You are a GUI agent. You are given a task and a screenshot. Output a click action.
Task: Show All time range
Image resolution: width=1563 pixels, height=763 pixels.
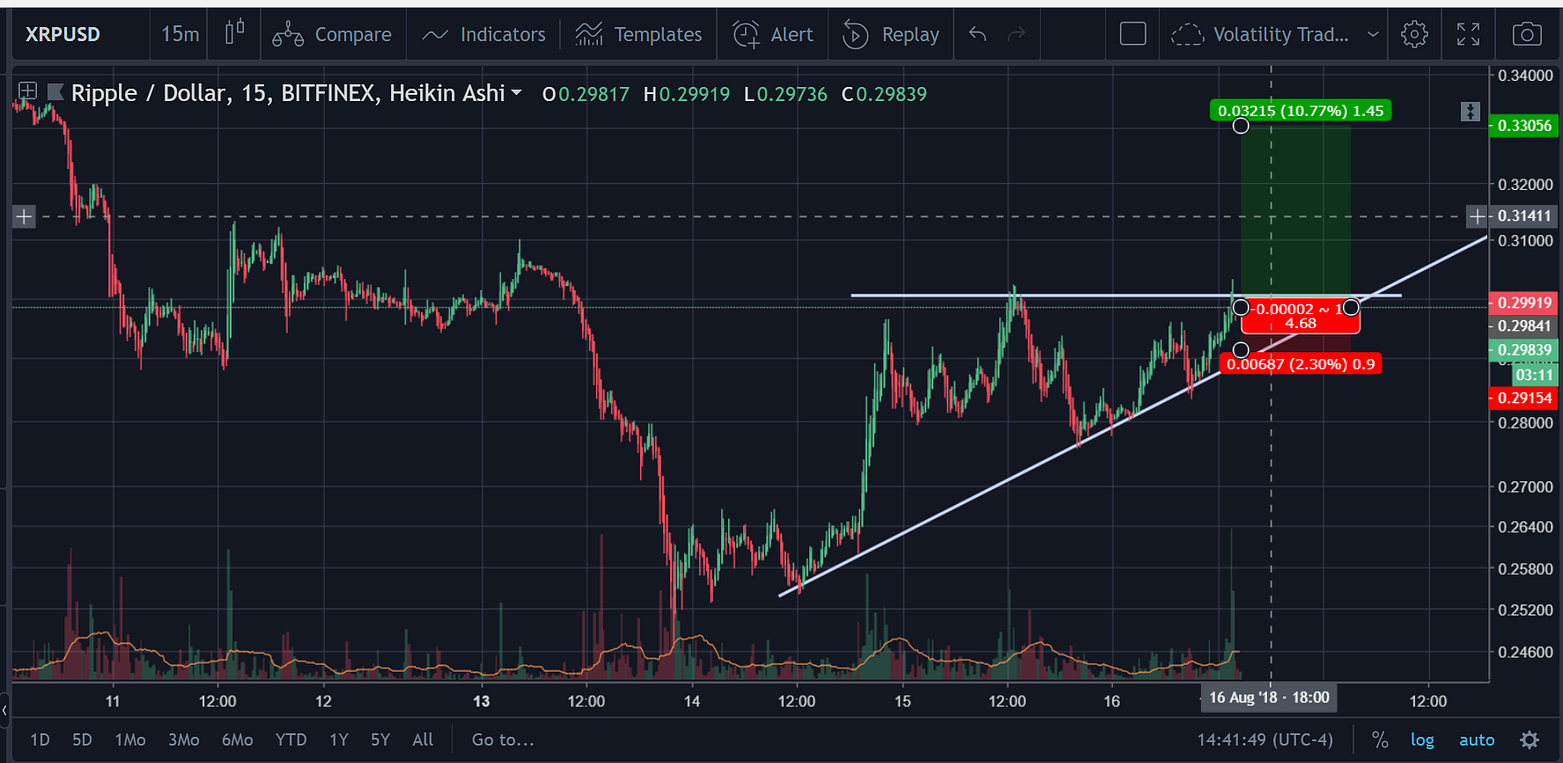pos(423,740)
